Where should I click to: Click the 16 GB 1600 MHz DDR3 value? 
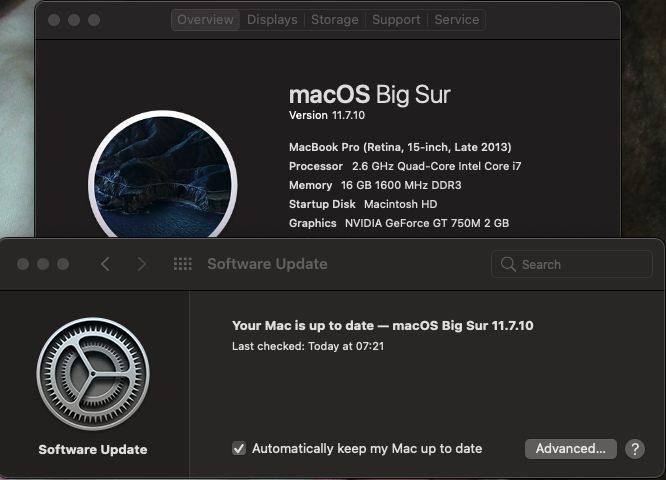pos(401,185)
